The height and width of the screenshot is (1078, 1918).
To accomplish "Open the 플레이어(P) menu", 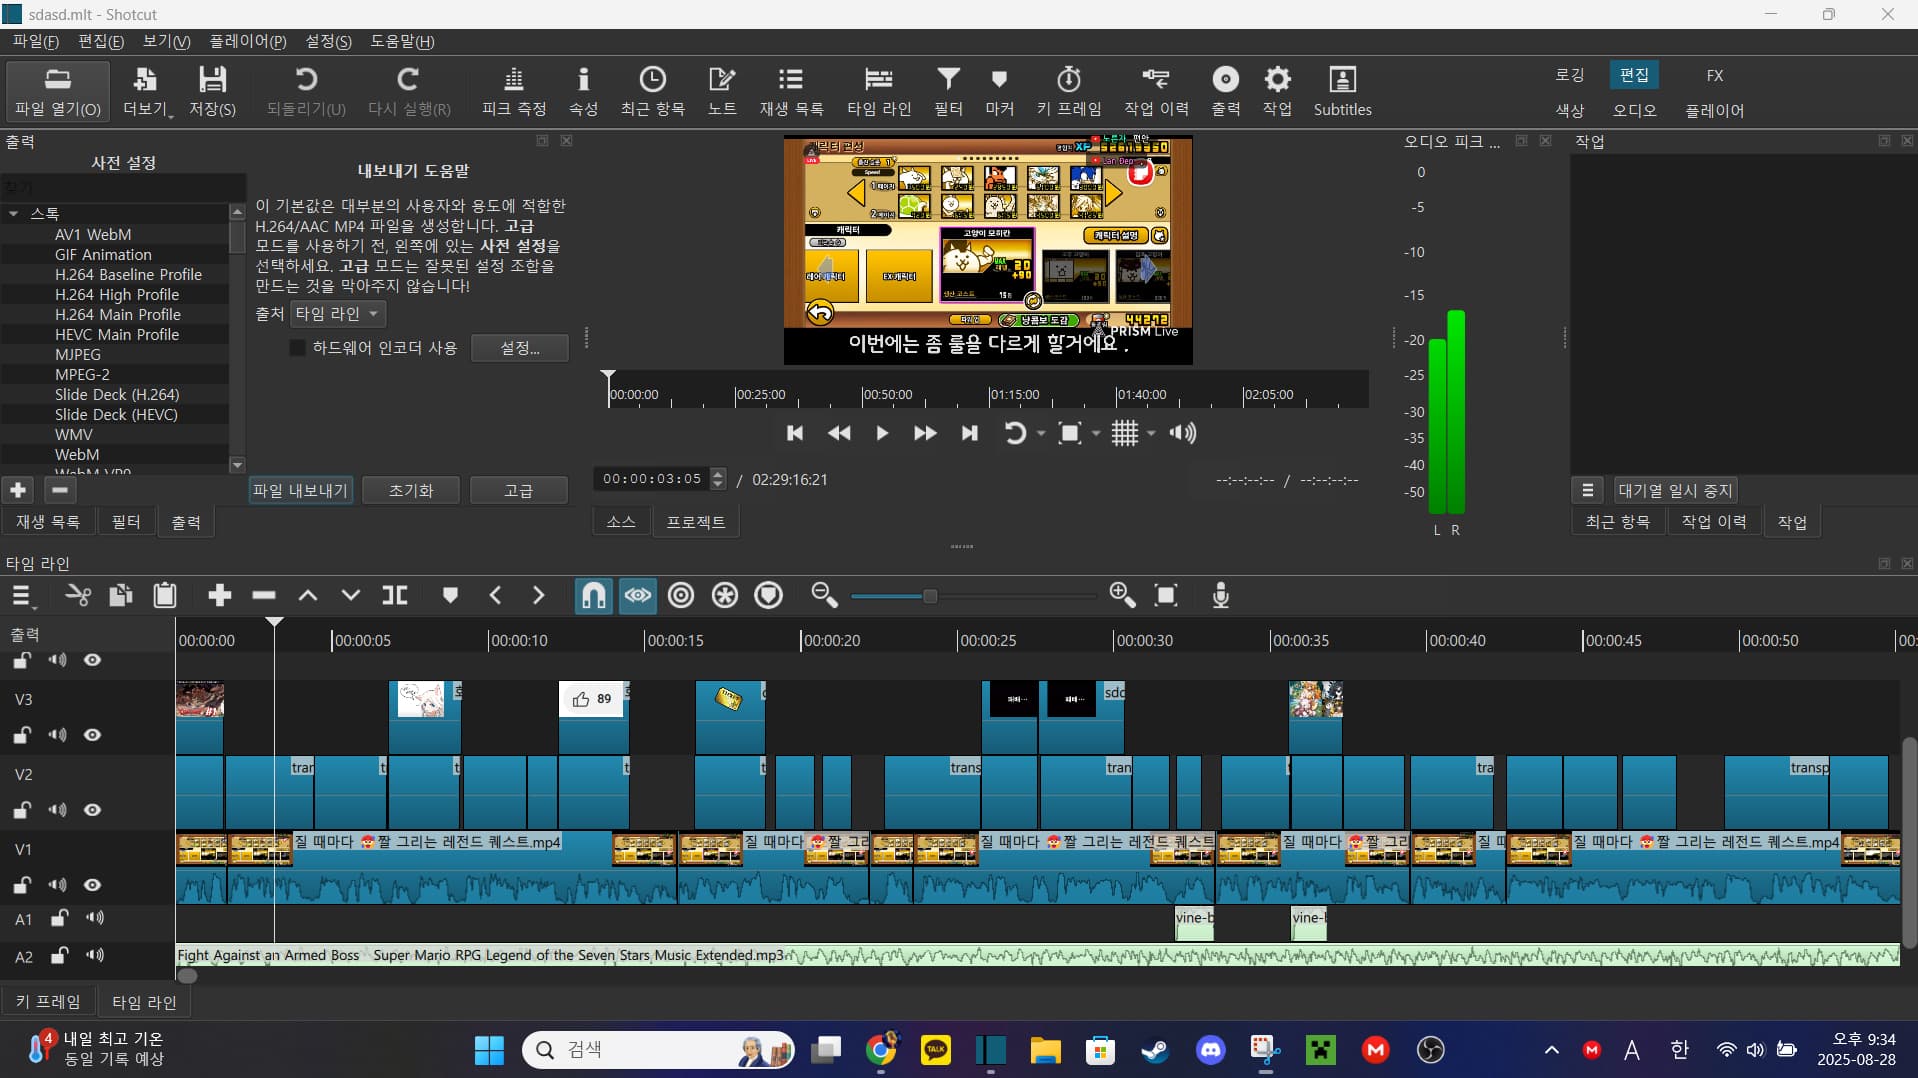I will [x=247, y=41].
